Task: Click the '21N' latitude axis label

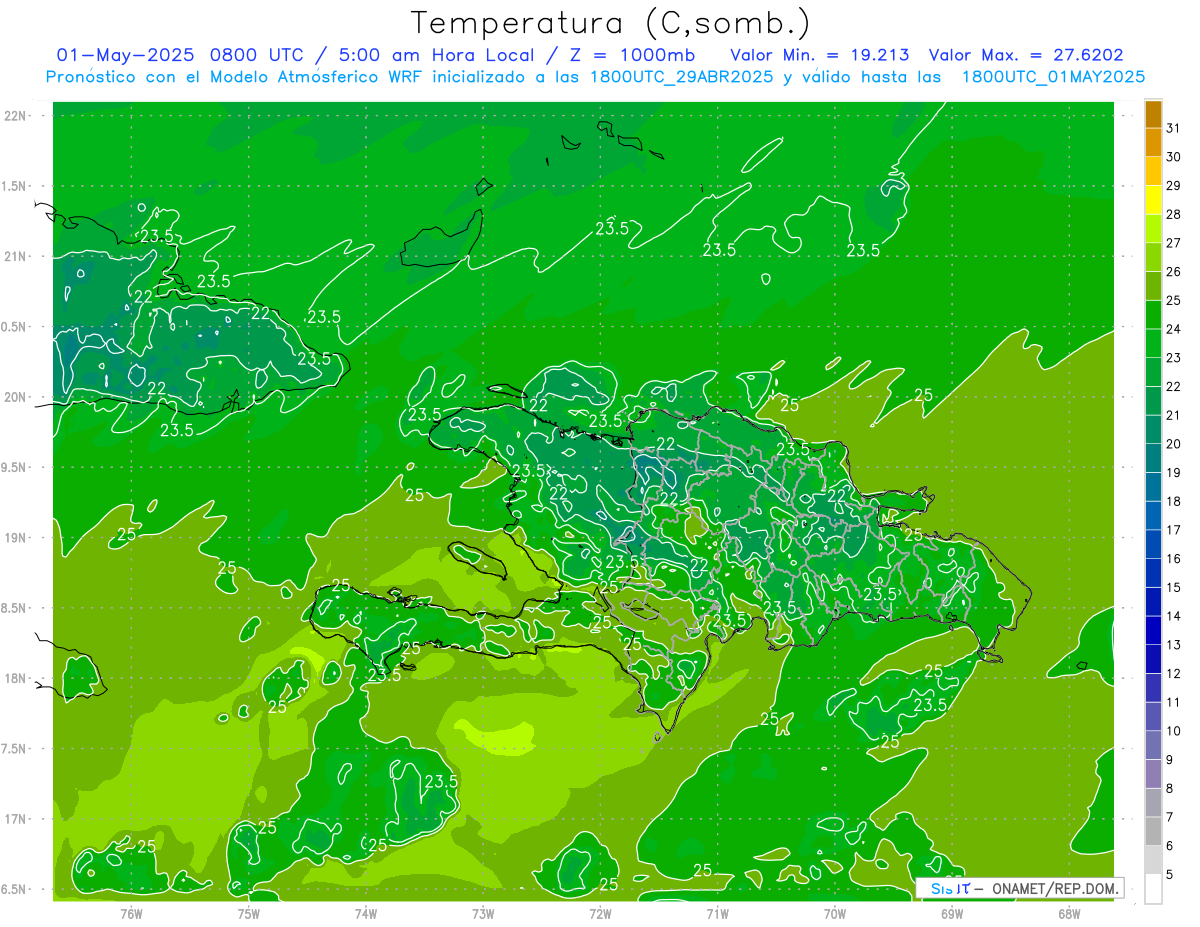Action: [x=17, y=256]
